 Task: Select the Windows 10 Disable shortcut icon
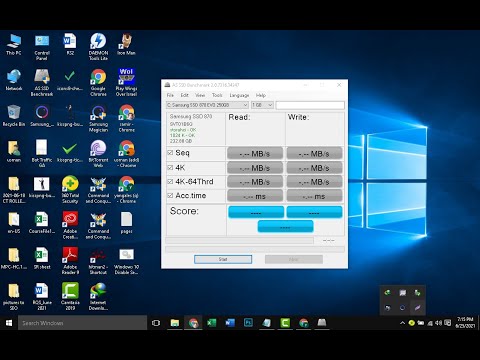point(126,261)
